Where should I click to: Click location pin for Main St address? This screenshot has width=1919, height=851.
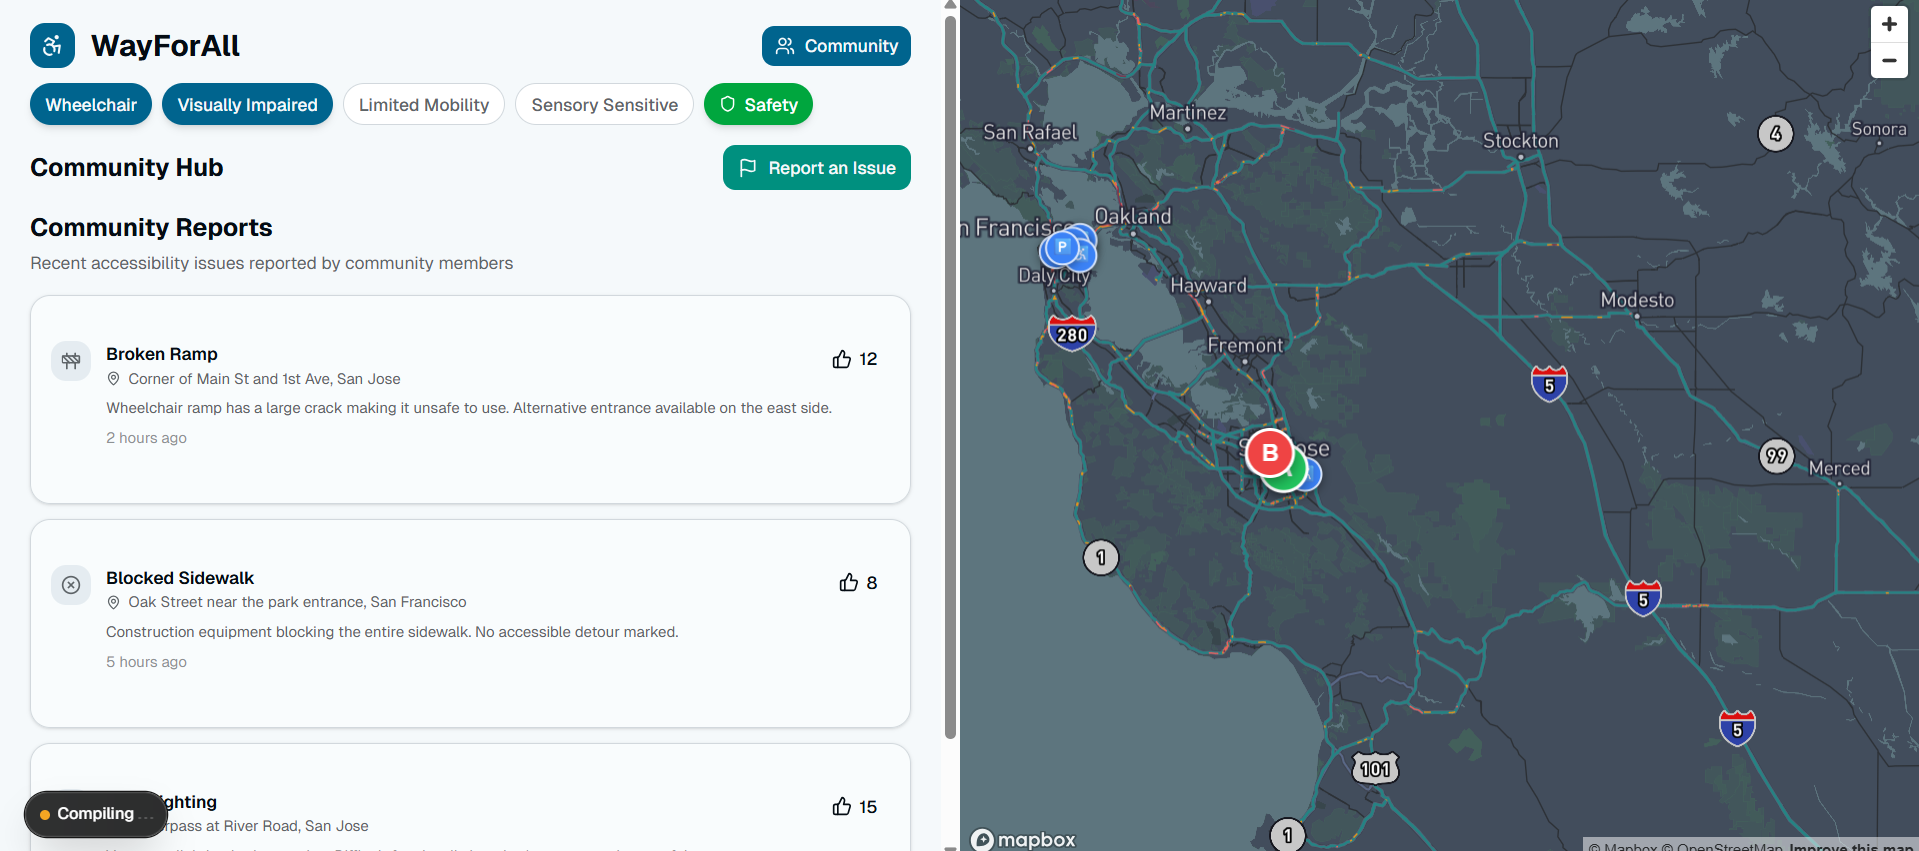[x=114, y=379]
